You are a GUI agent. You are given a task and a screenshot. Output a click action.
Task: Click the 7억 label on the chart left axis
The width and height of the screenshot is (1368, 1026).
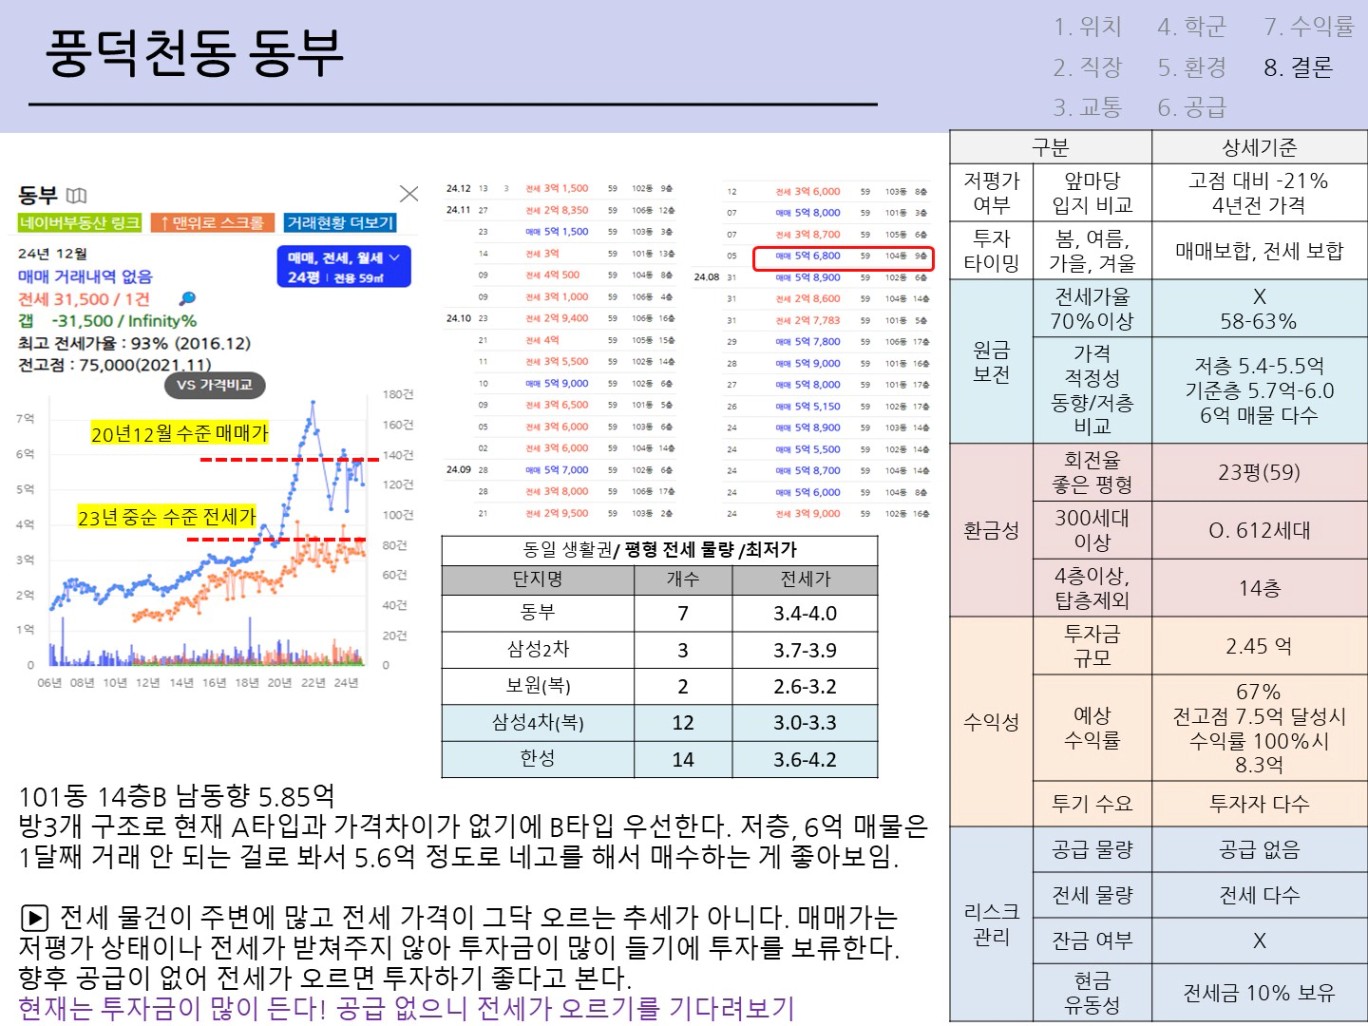pyautogui.click(x=25, y=418)
